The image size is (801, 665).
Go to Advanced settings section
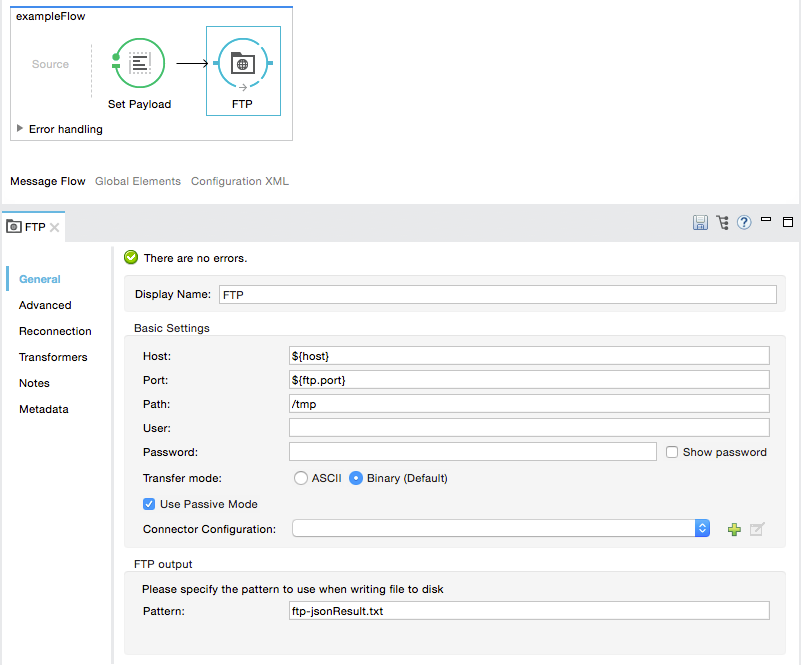45,305
